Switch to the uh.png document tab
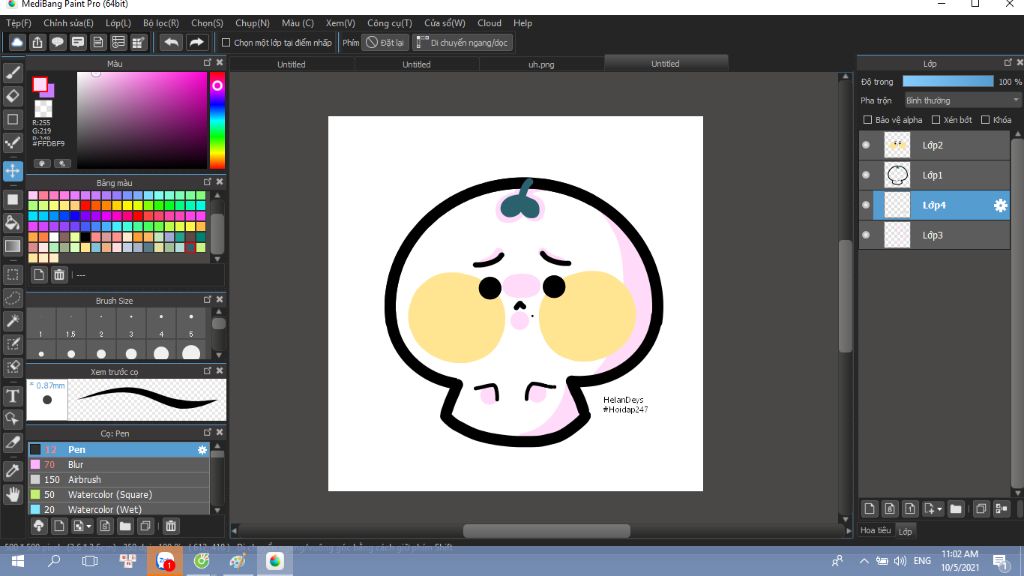The image size is (1024, 576). (541, 64)
